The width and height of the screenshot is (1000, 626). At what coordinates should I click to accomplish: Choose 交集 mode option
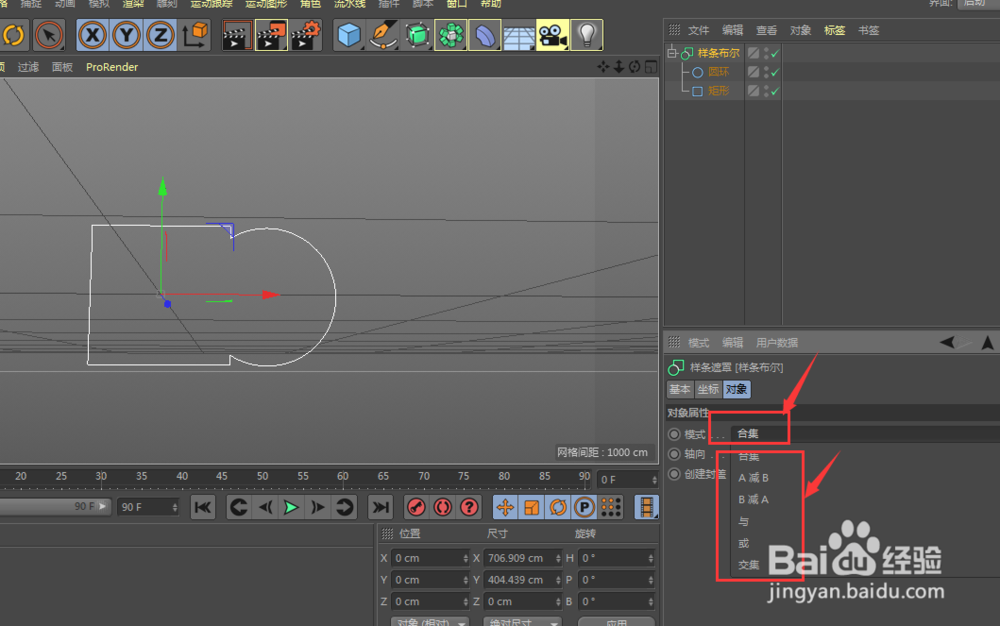pyautogui.click(x=749, y=565)
